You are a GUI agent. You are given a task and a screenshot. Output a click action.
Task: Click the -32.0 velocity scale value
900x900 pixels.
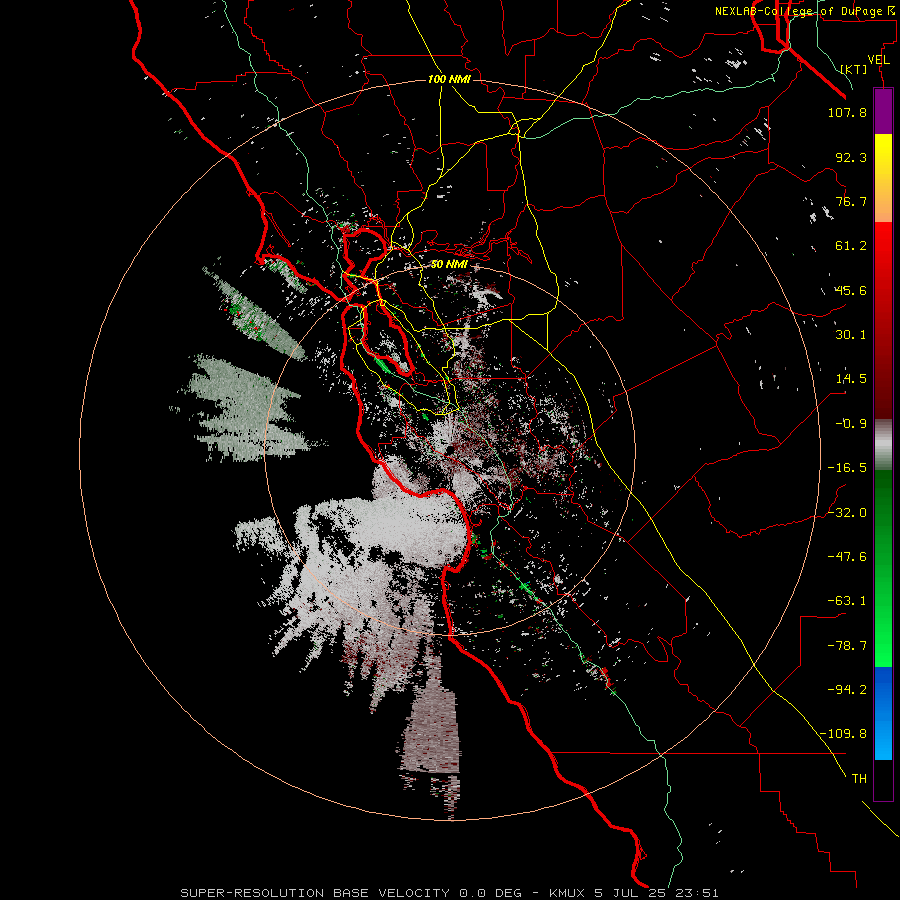coord(847,513)
